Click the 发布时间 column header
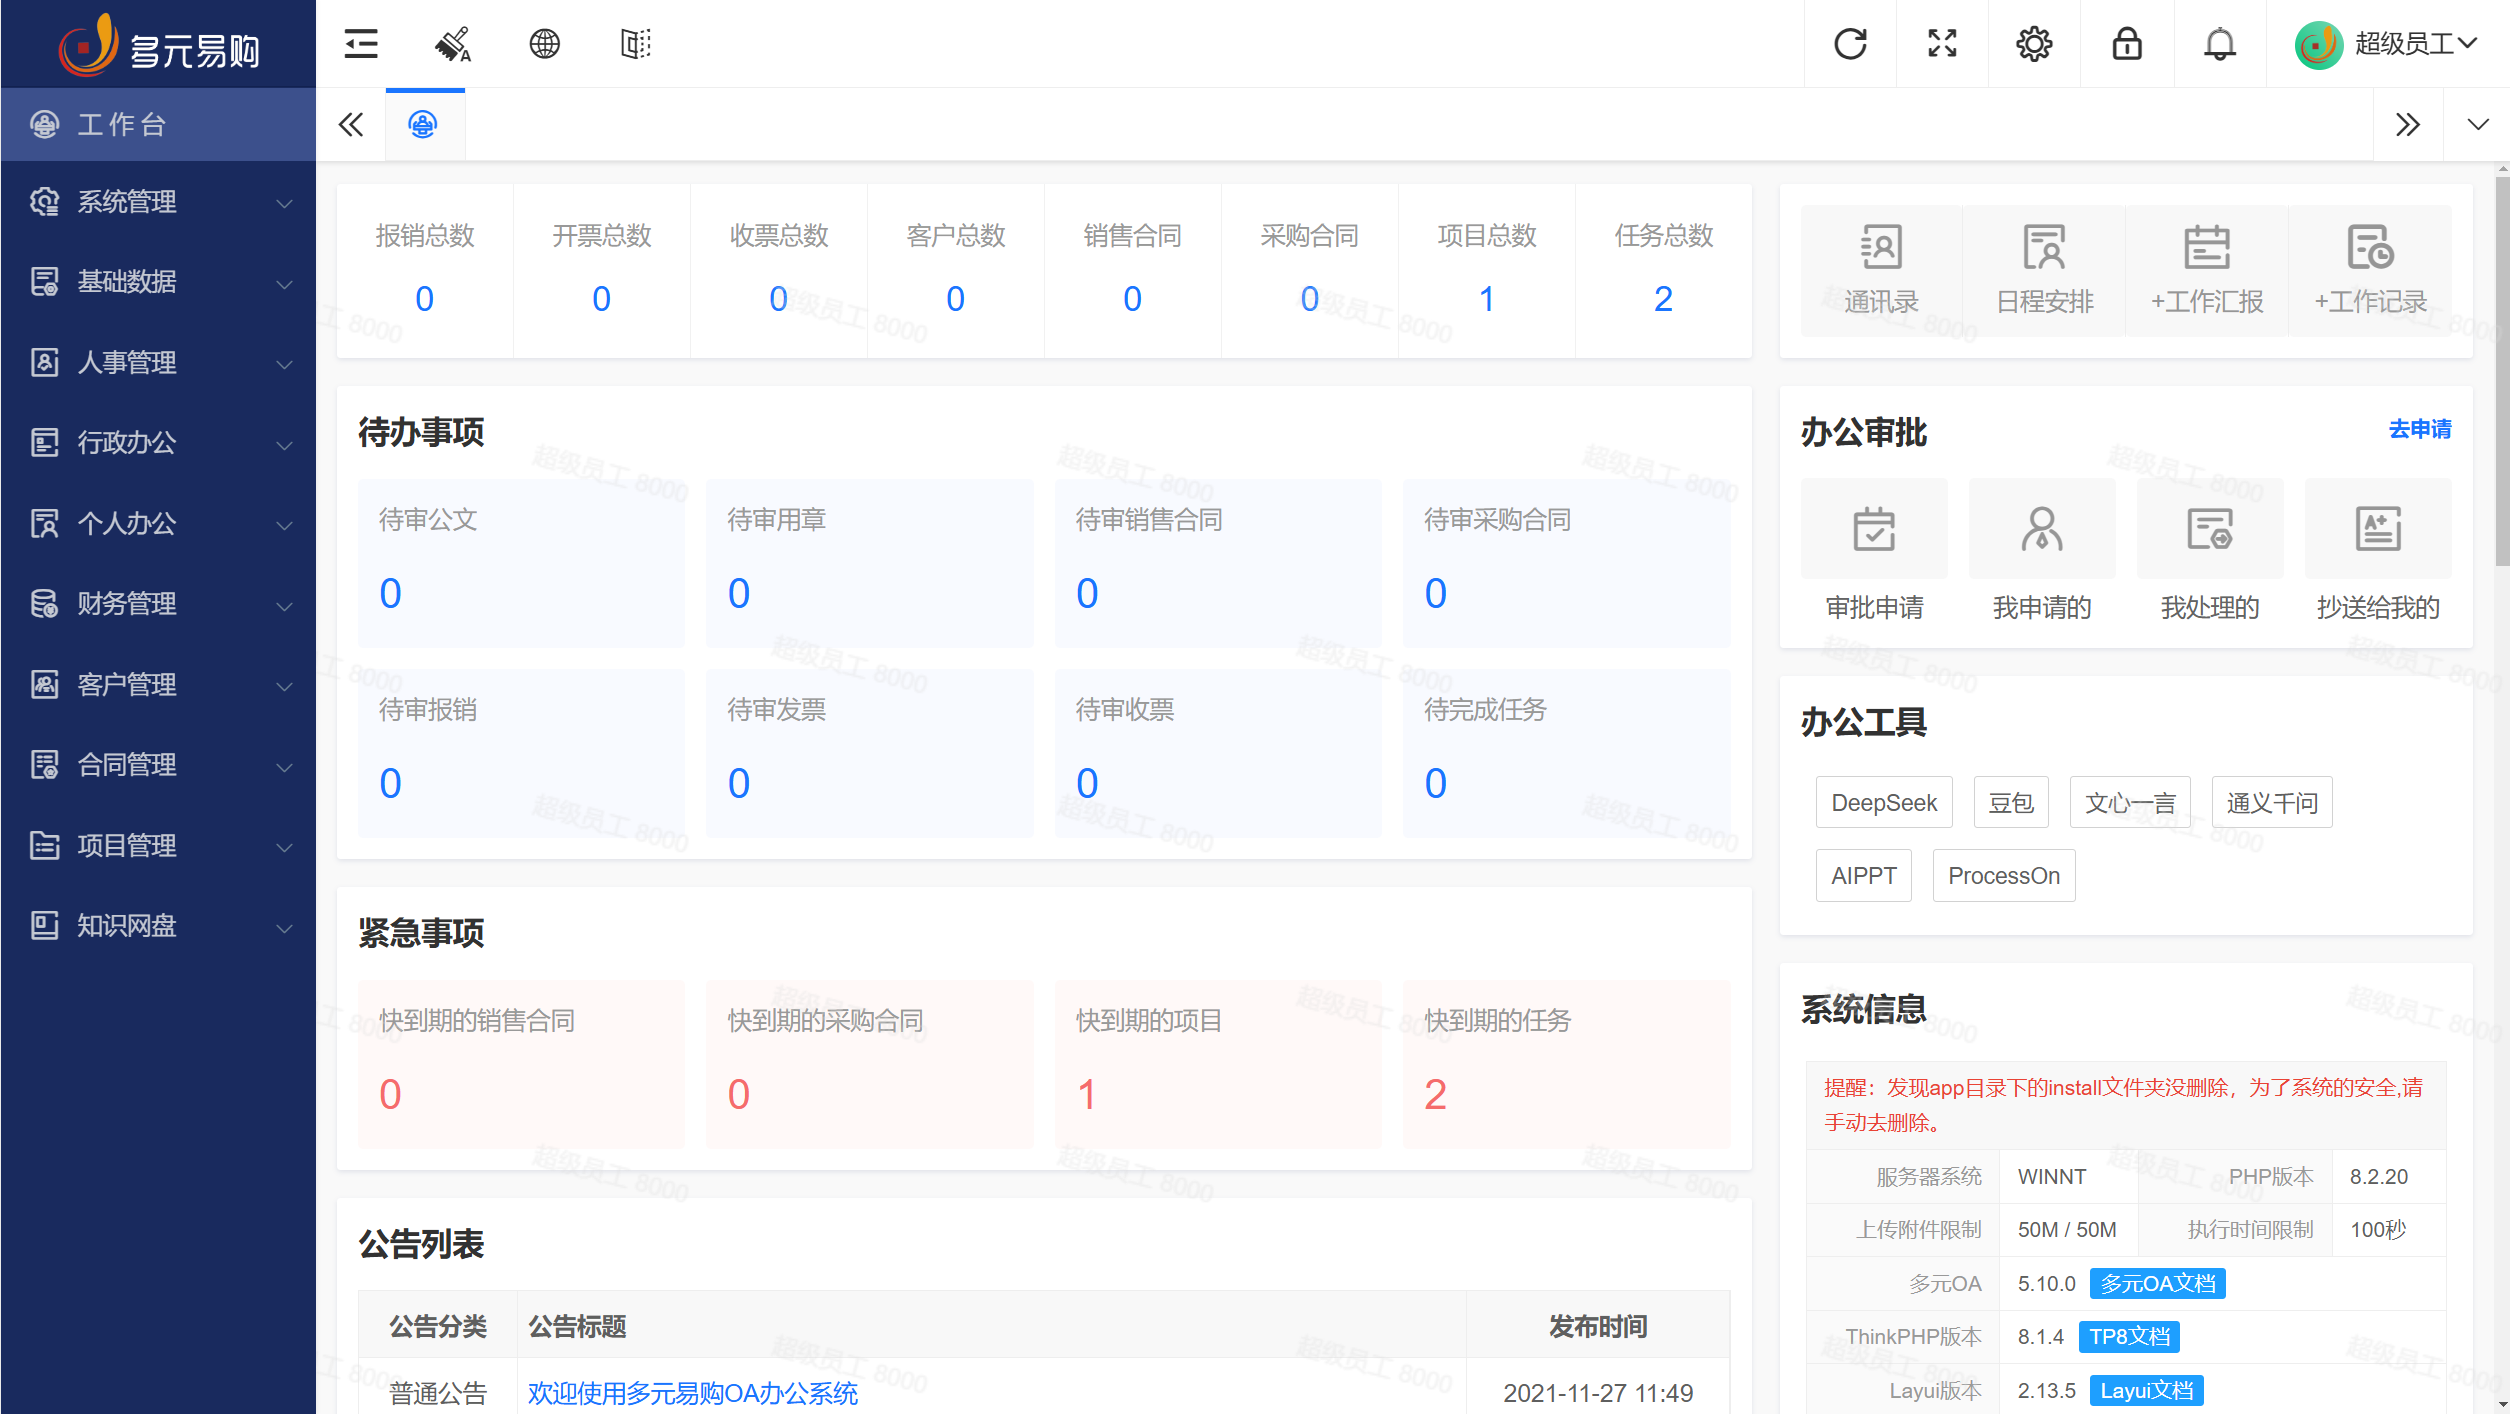The image size is (2510, 1414). [x=1598, y=1327]
